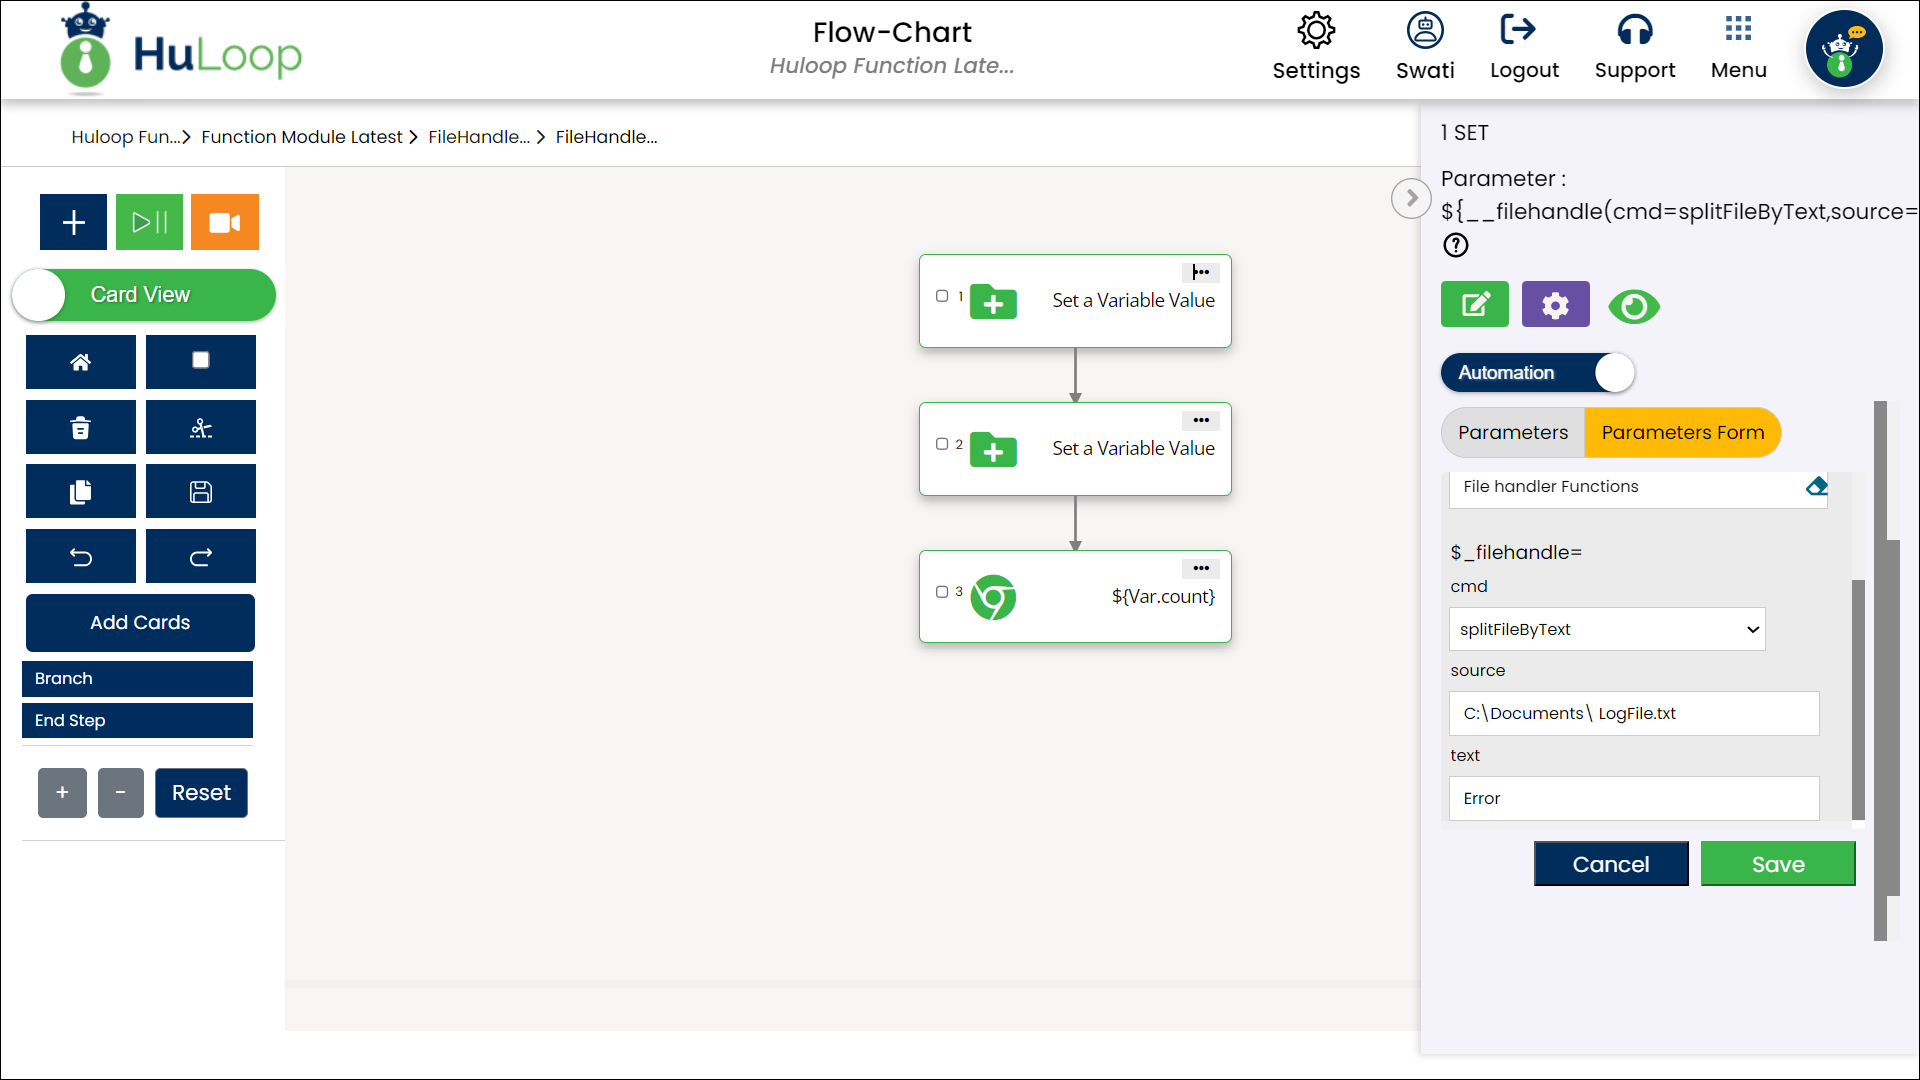Image resolution: width=1920 pixels, height=1080 pixels.
Task: Click the Cancel button
Action: [1611, 864]
